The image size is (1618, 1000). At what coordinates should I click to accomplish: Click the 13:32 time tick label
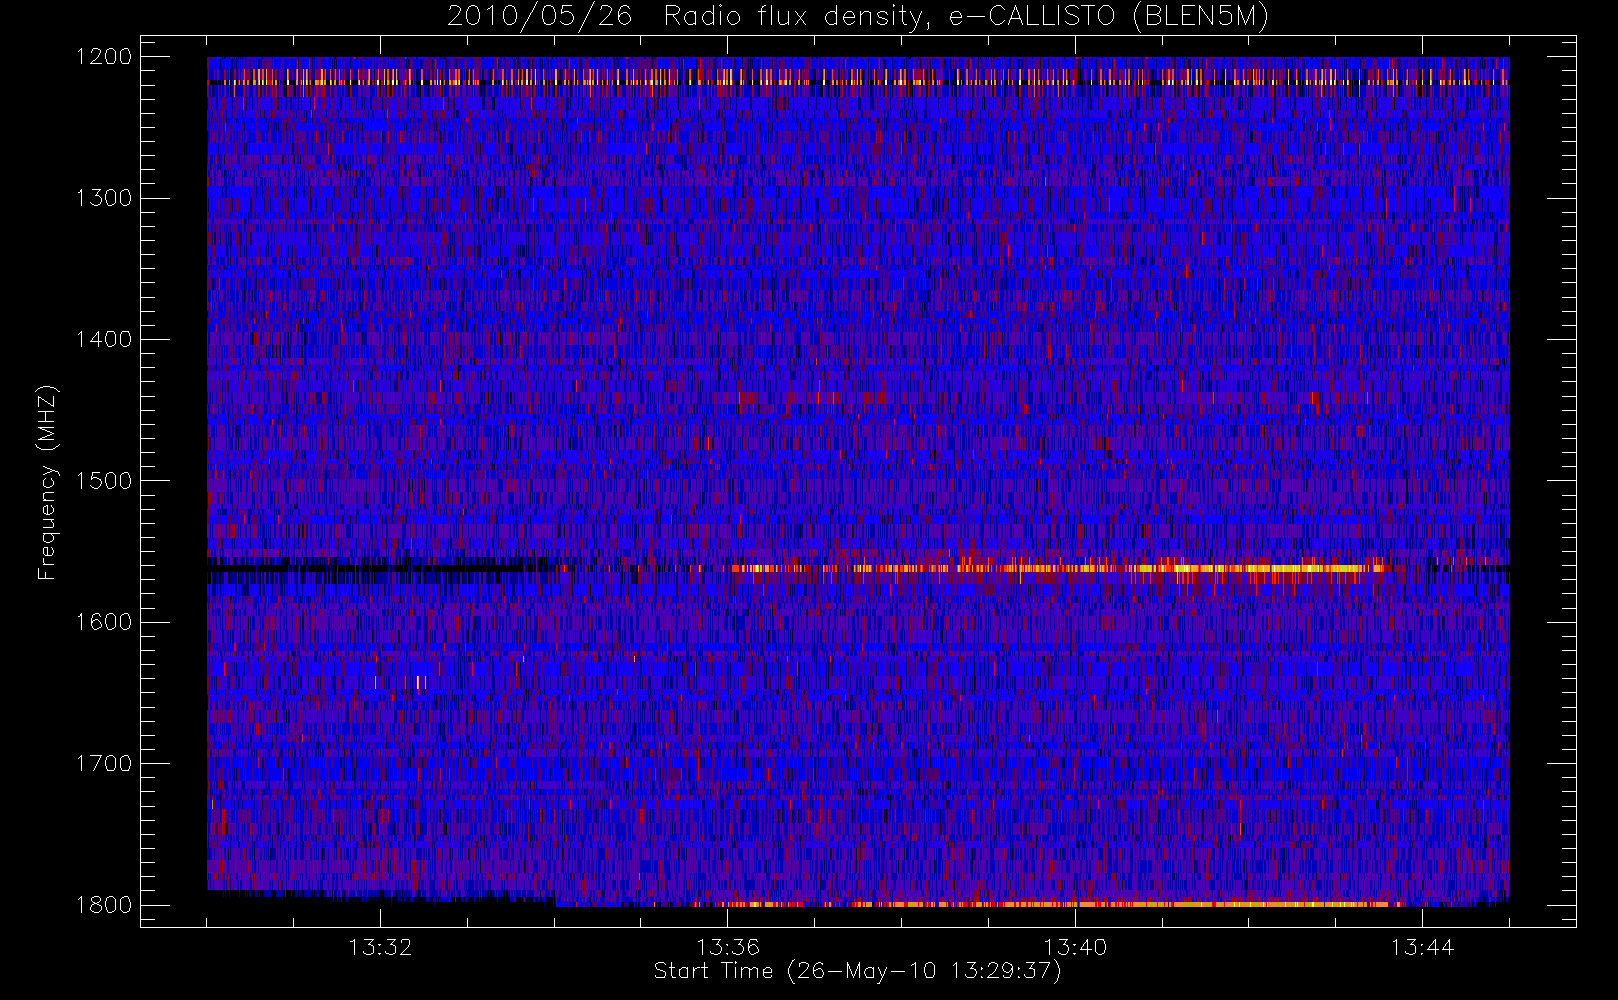tap(380, 947)
